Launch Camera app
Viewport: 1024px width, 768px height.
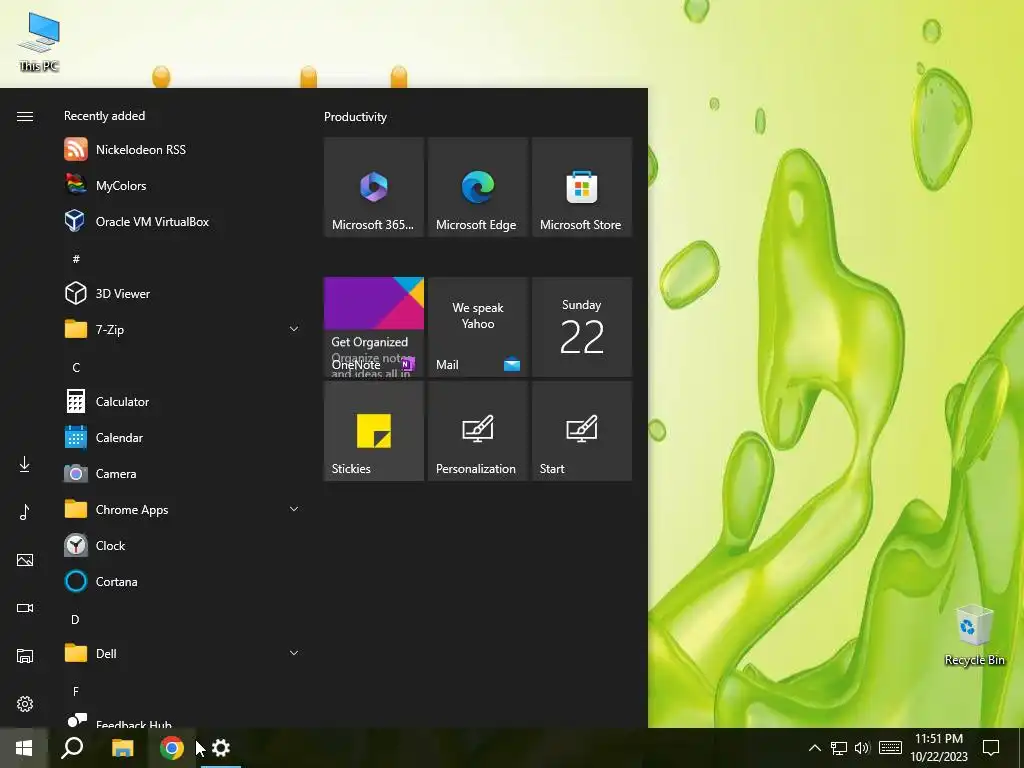pyautogui.click(x=182, y=473)
